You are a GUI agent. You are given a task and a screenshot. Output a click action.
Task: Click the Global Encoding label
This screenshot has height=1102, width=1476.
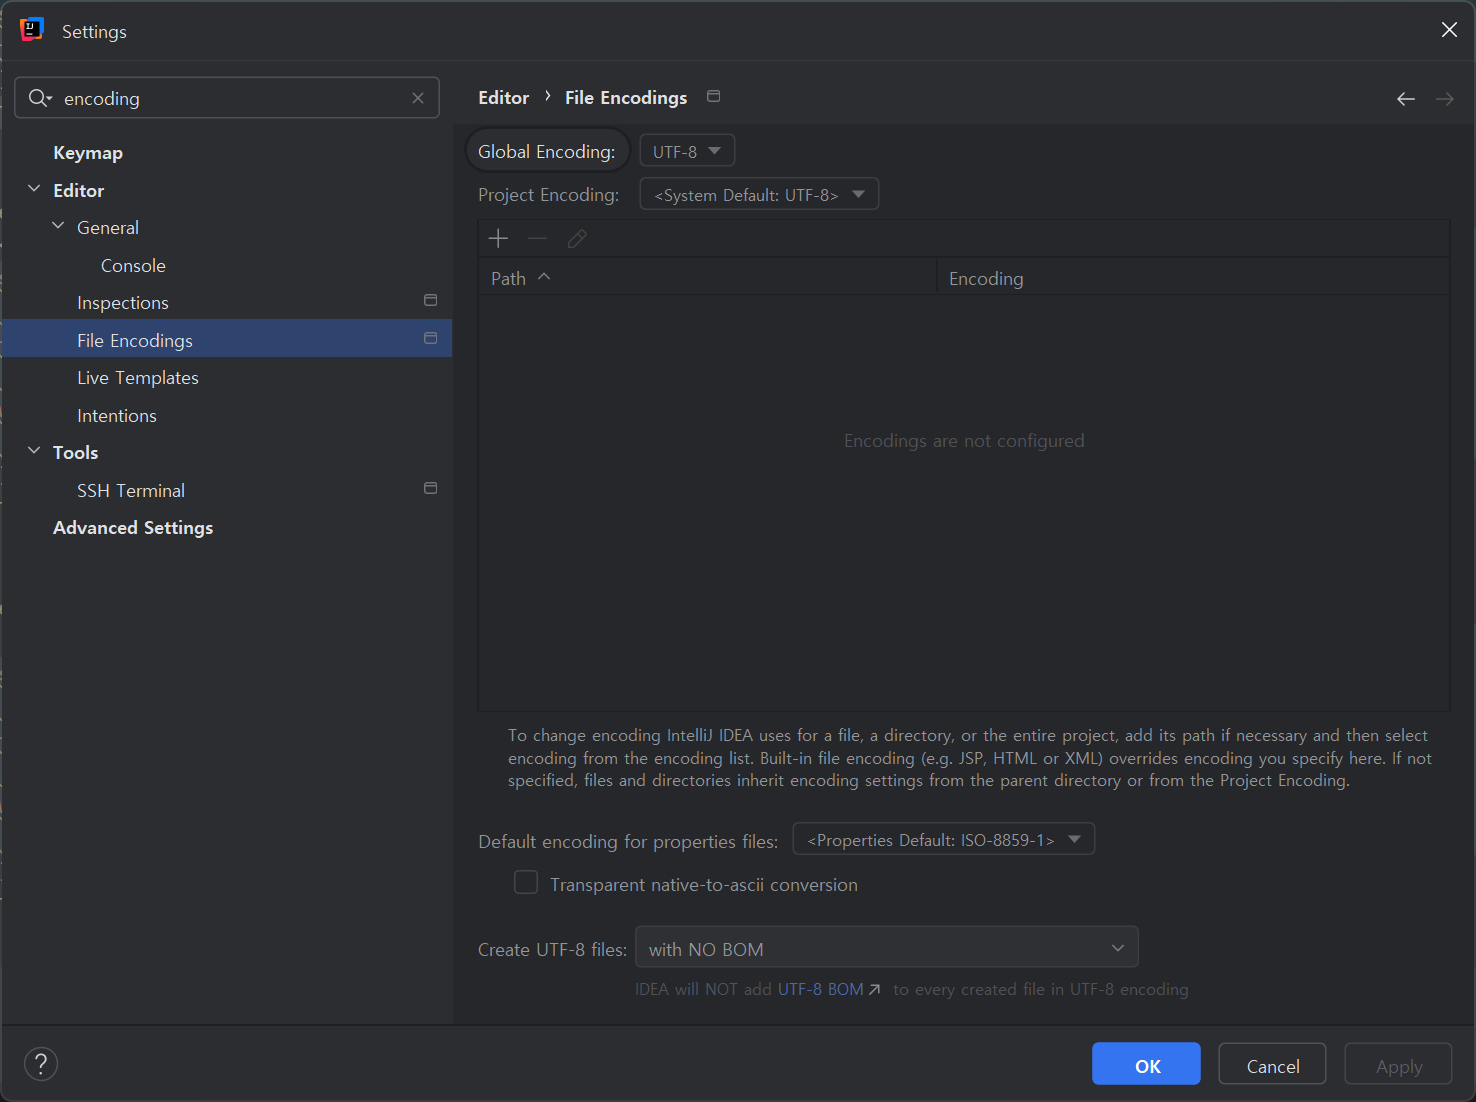click(x=547, y=151)
